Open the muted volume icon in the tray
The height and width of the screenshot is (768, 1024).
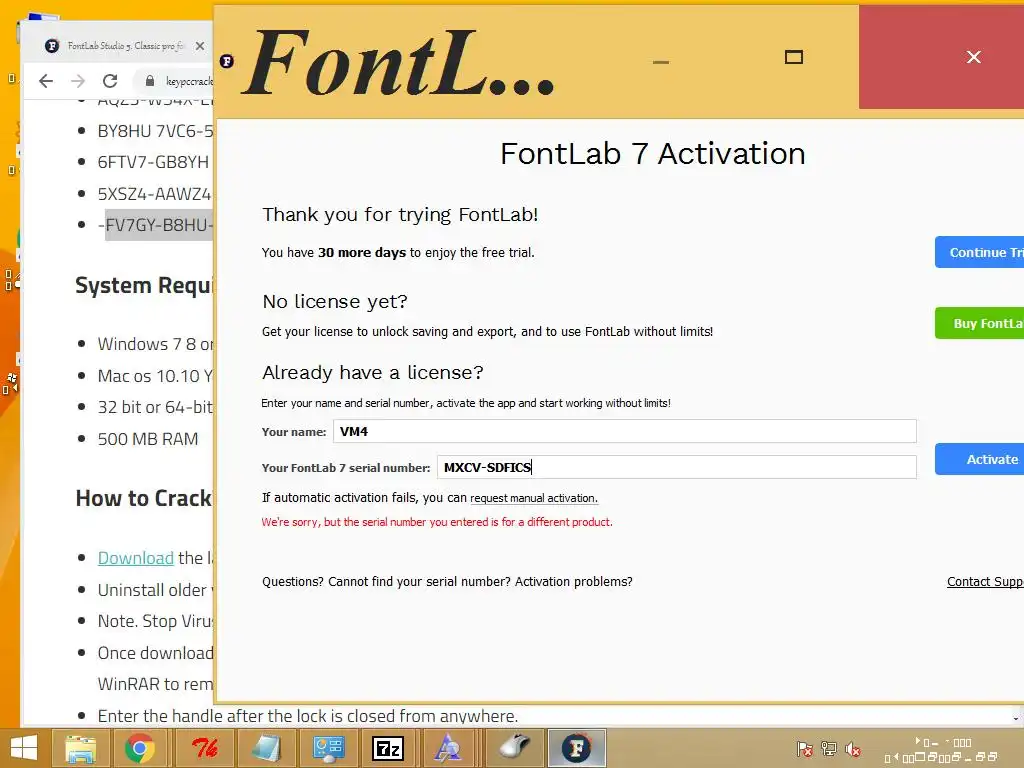[x=853, y=749]
